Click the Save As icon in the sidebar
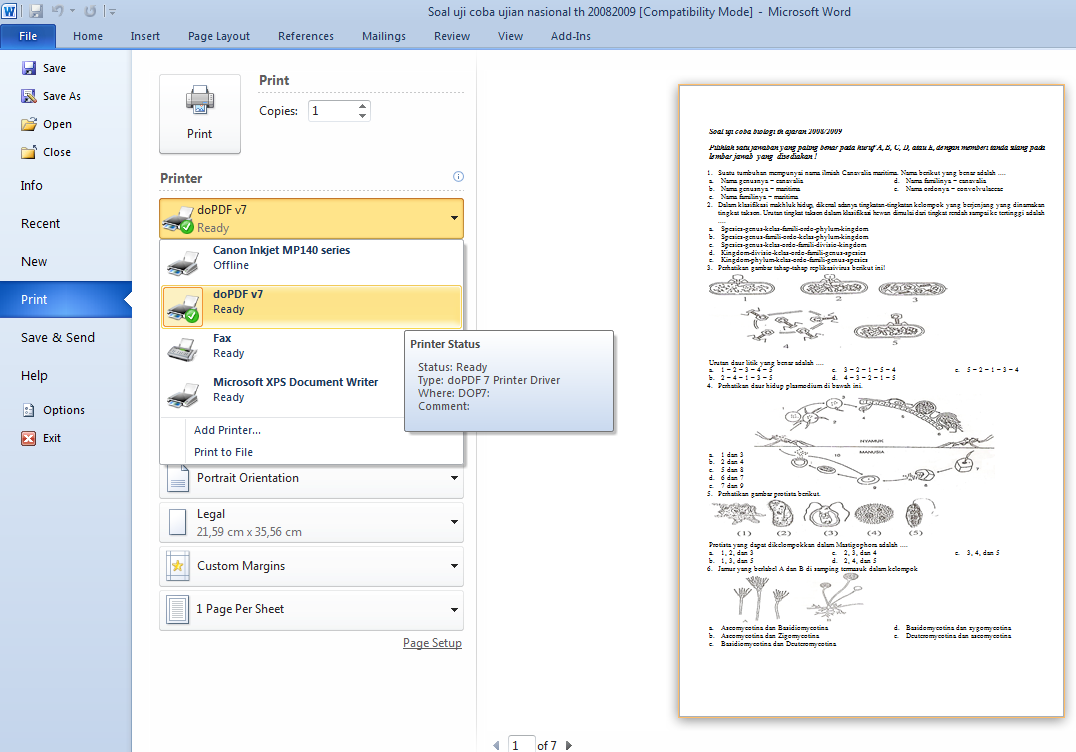 coord(29,96)
